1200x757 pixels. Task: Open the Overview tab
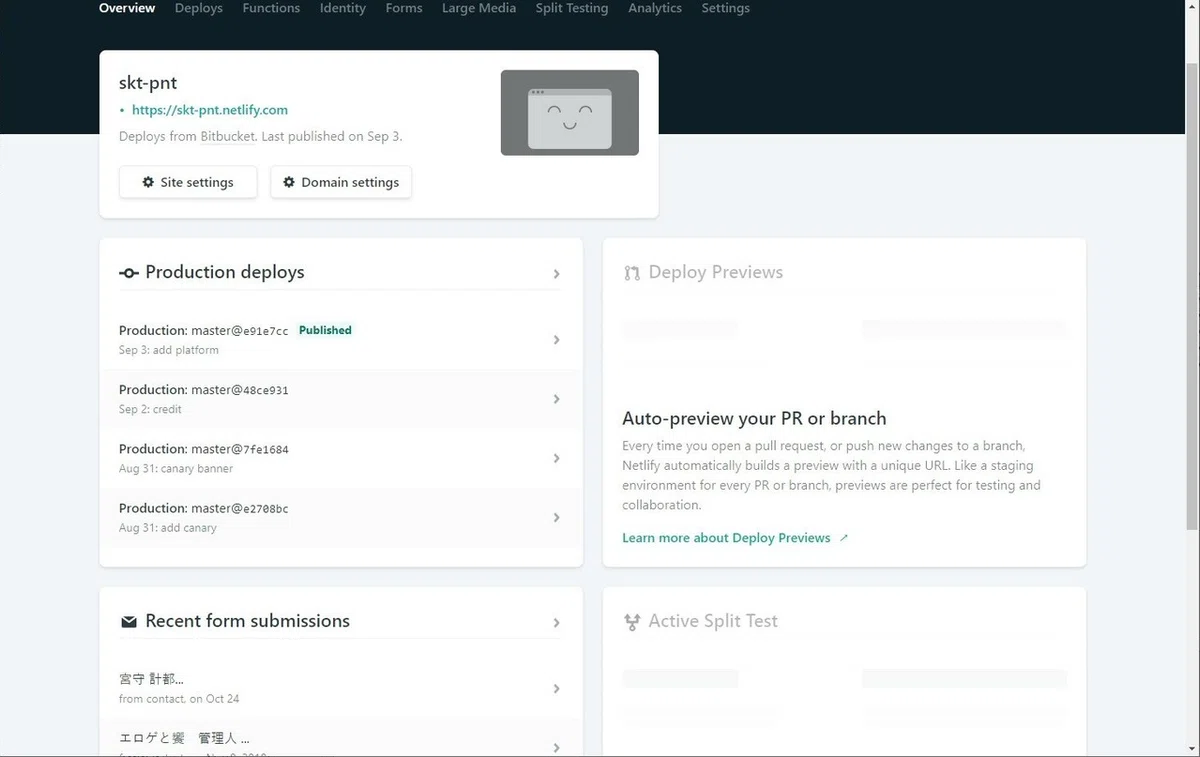point(127,8)
